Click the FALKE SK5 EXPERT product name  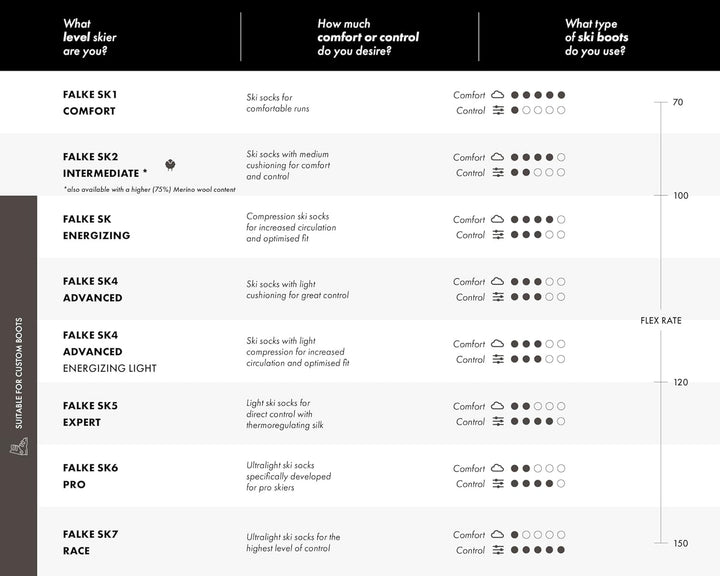[90, 414]
